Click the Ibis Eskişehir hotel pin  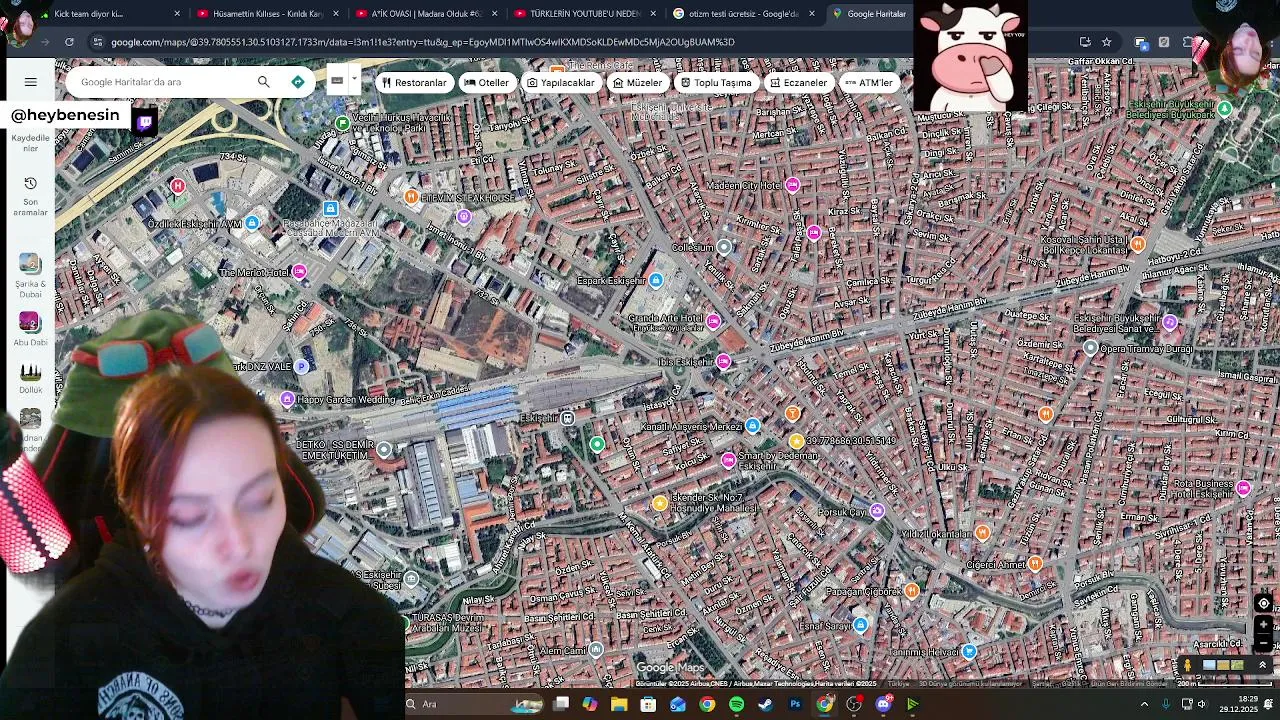coord(723,362)
